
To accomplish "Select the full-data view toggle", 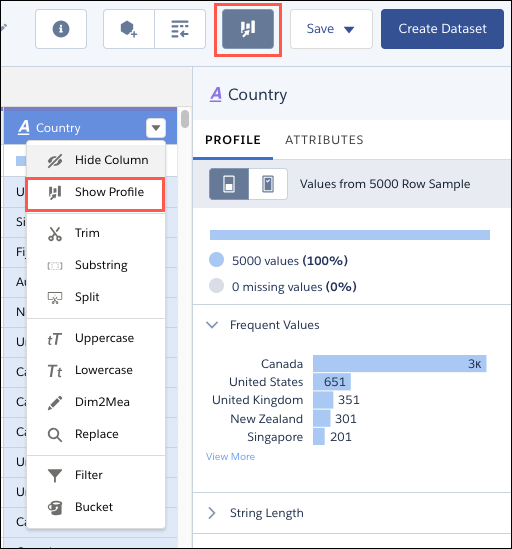I will (x=268, y=184).
